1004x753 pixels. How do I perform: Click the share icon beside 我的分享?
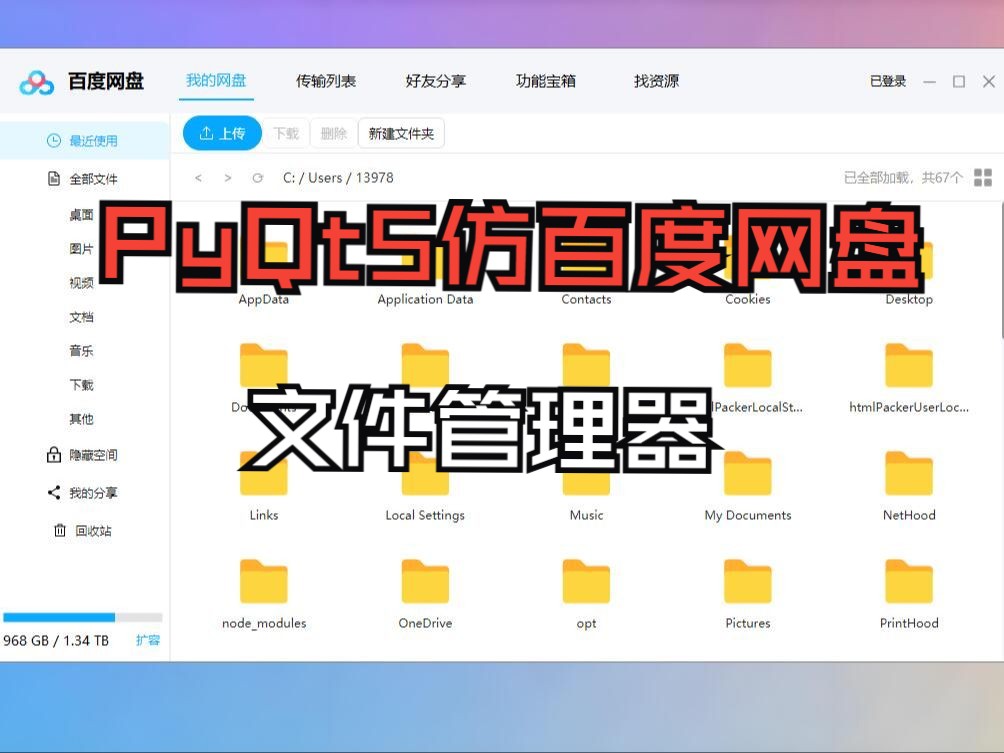54,492
